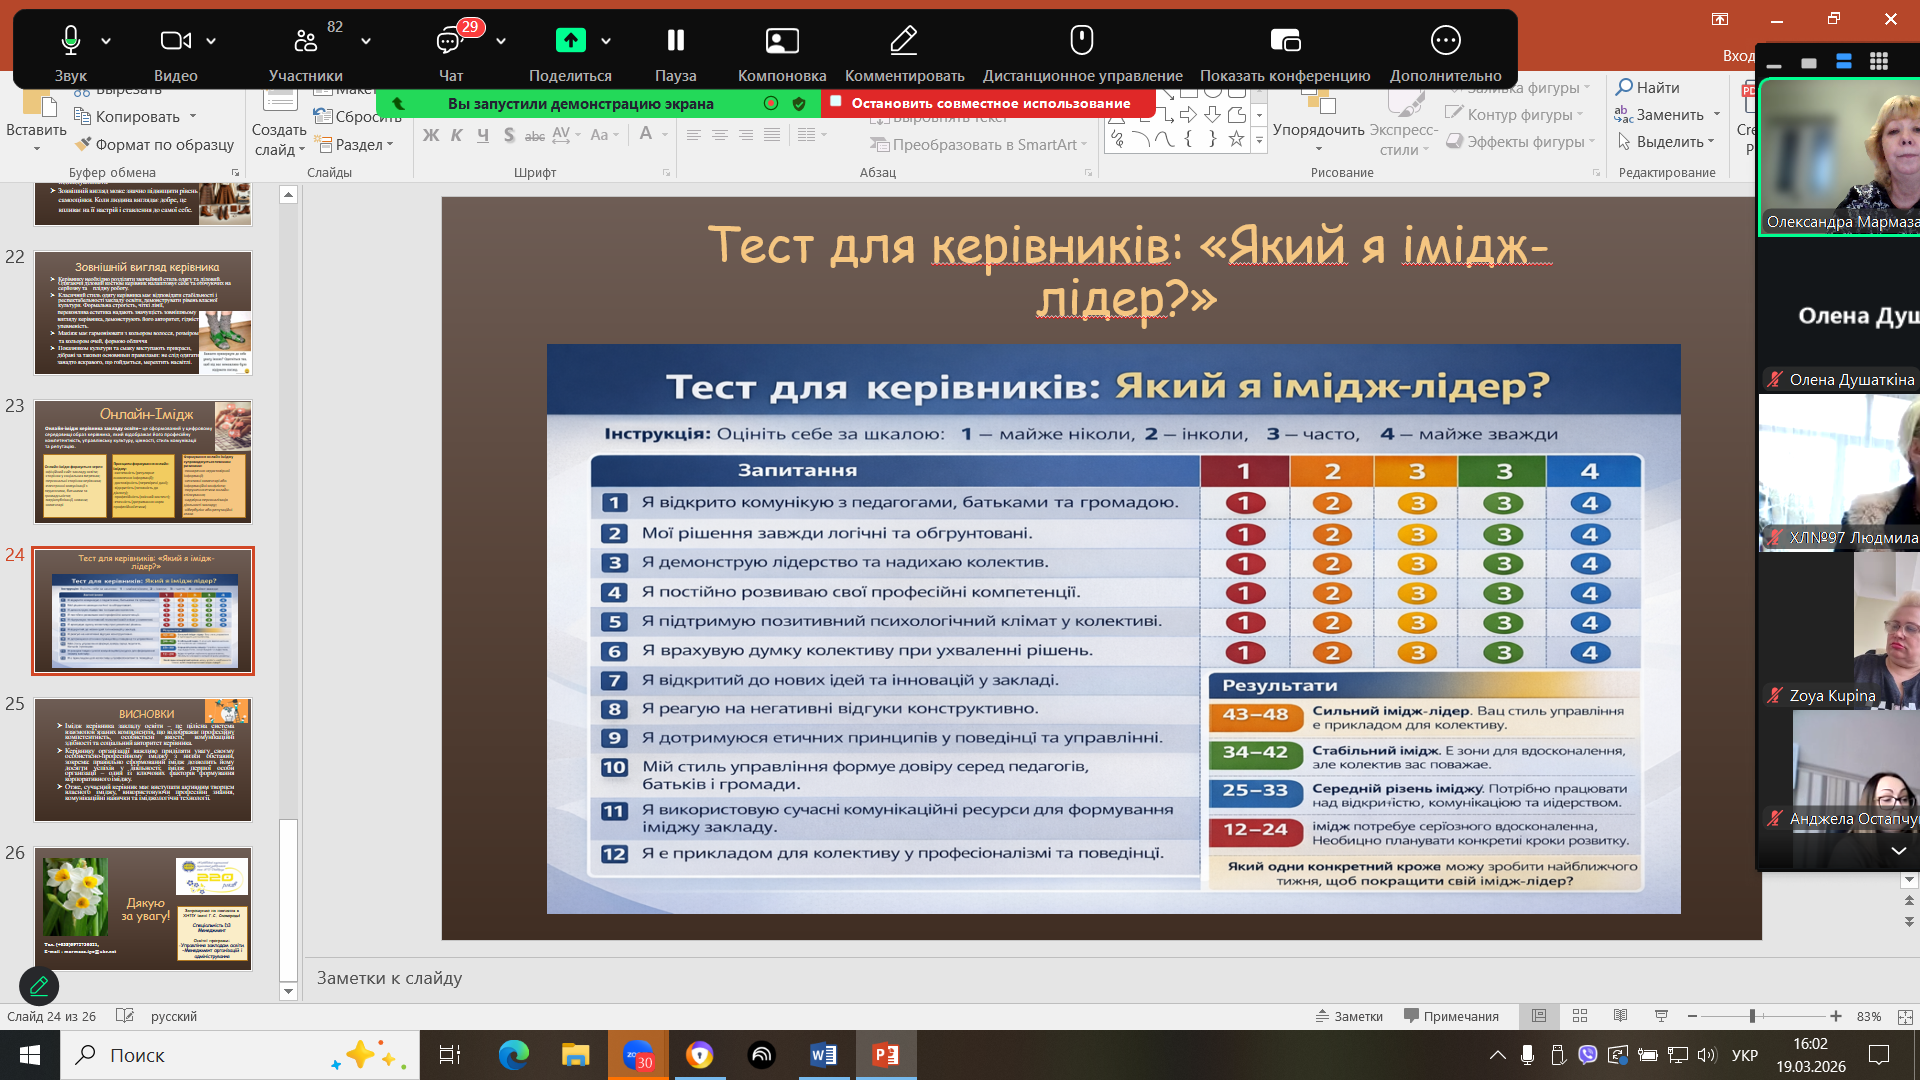Open Примечания comments in status bar
The image size is (1920, 1080).
click(1451, 1016)
